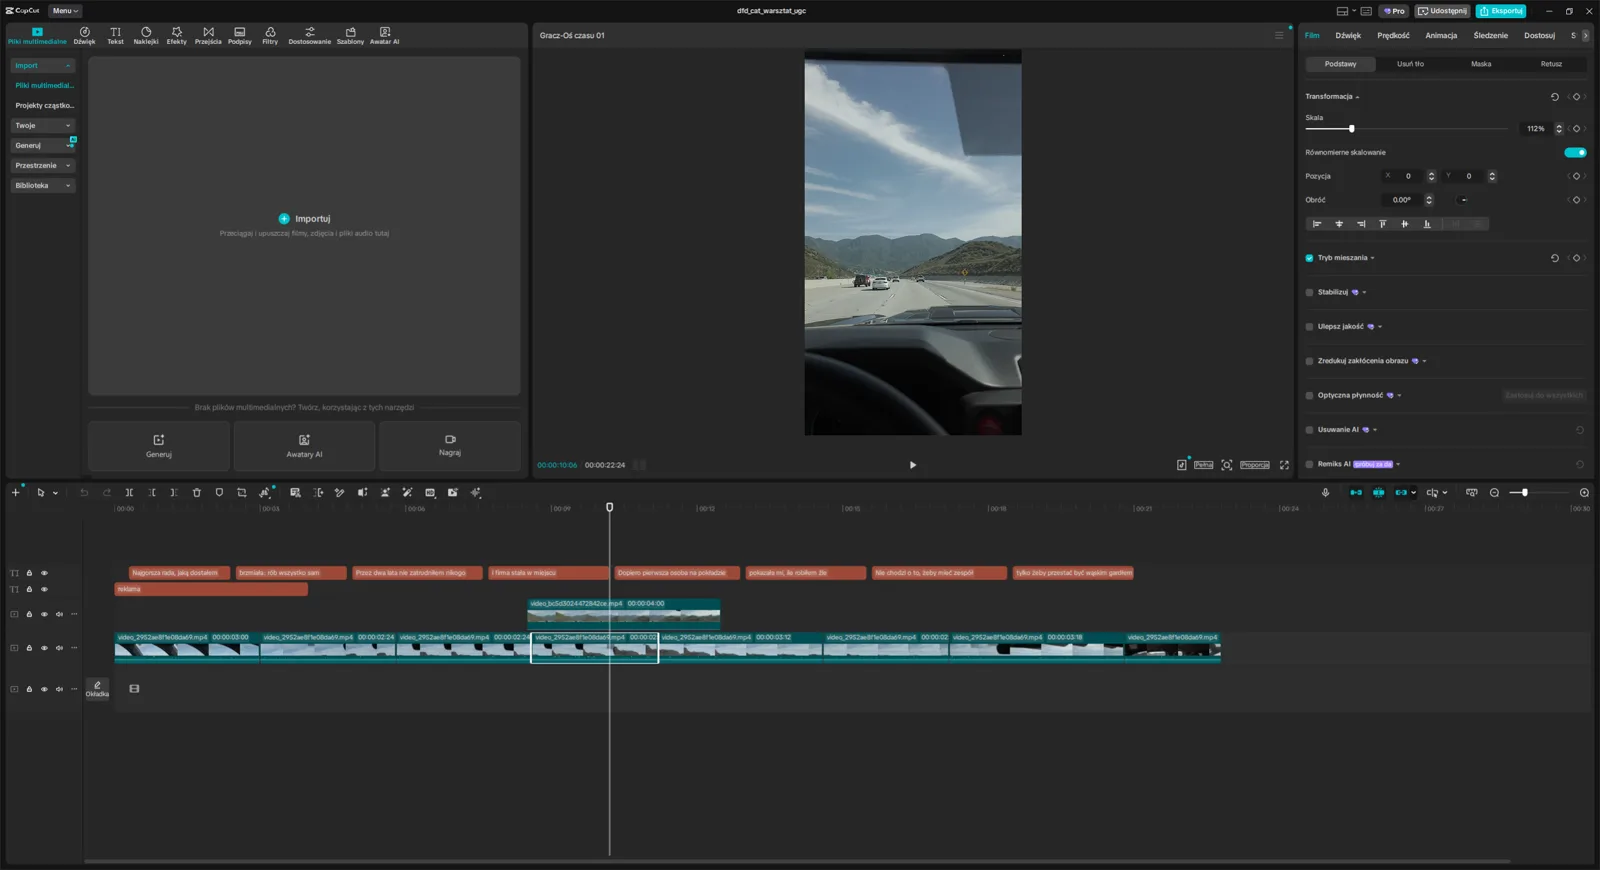The image size is (1600, 870).
Task: Click the fullscreen preview icon
Action: coord(1284,465)
